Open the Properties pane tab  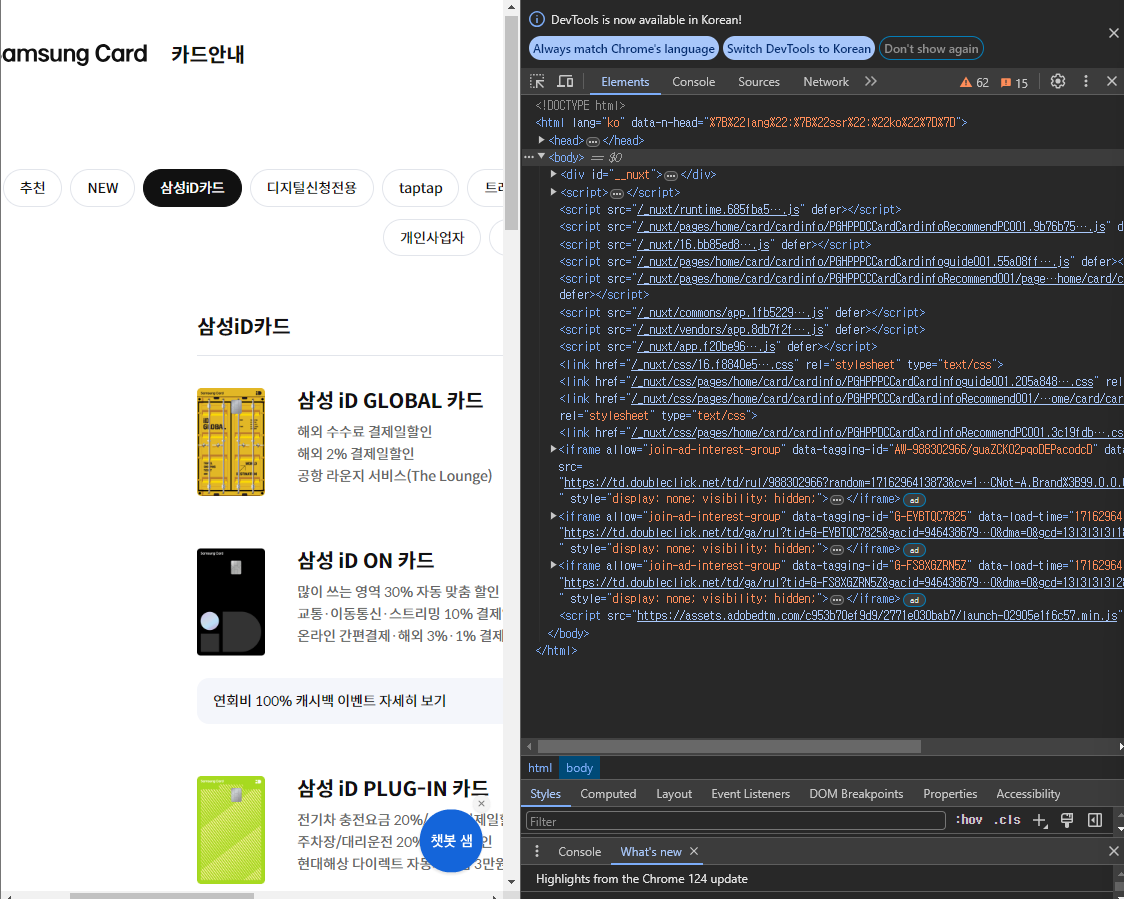coord(950,794)
